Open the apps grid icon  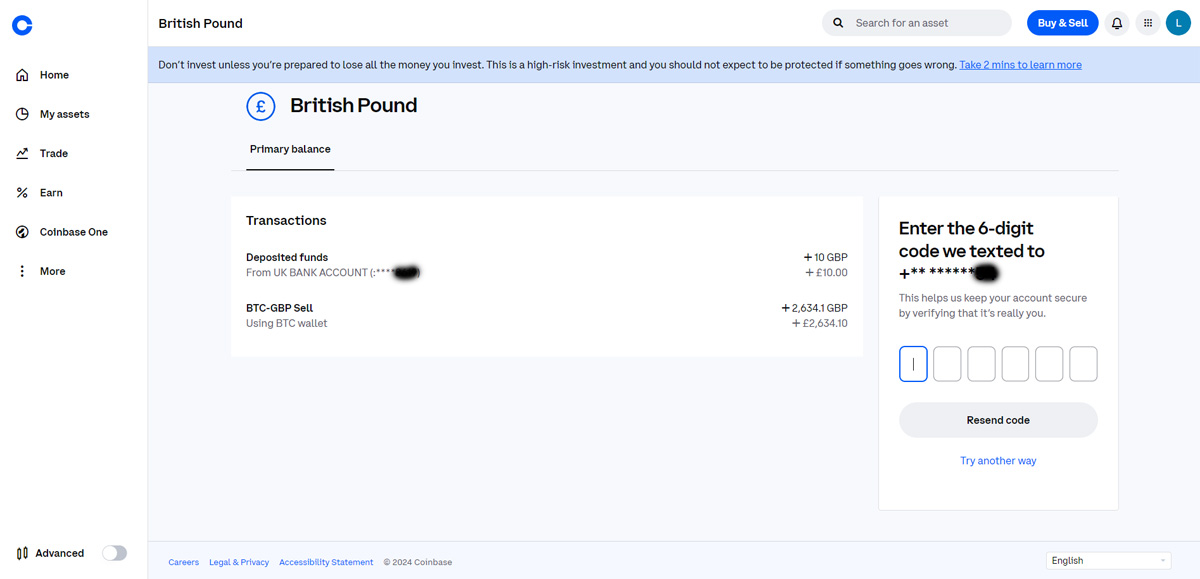point(1148,23)
